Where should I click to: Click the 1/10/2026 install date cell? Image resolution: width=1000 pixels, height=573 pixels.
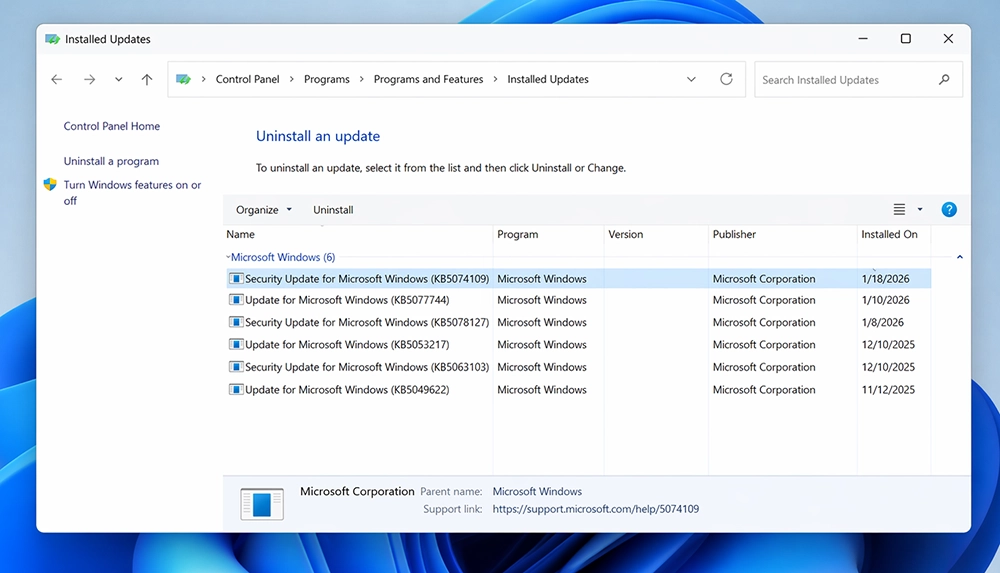(885, 300)
